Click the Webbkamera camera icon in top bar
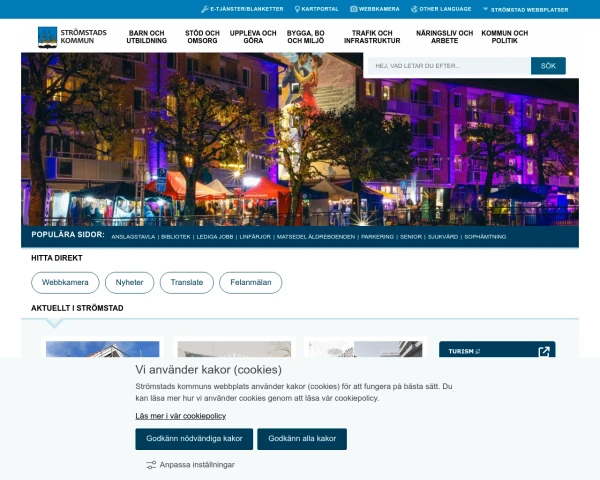This screenshot has width=600, height=480. click(x=354, y=9)
